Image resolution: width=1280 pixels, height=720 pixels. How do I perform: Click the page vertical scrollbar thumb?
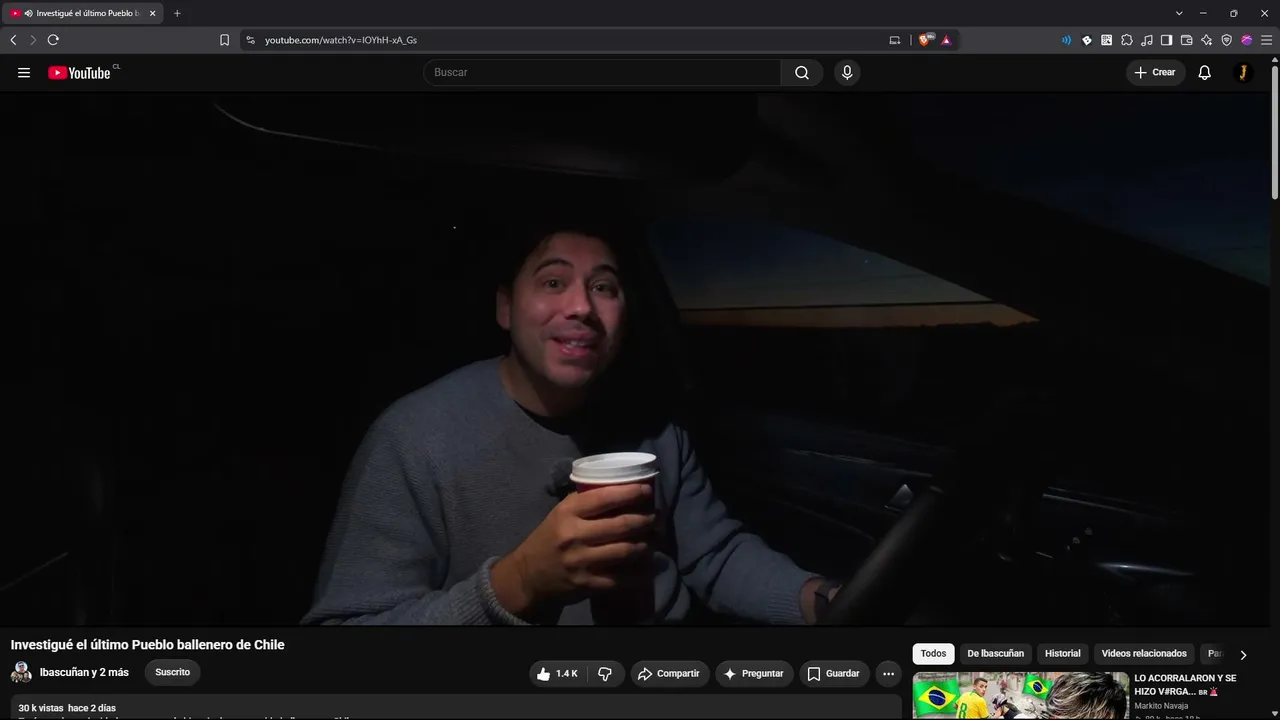1274,130
